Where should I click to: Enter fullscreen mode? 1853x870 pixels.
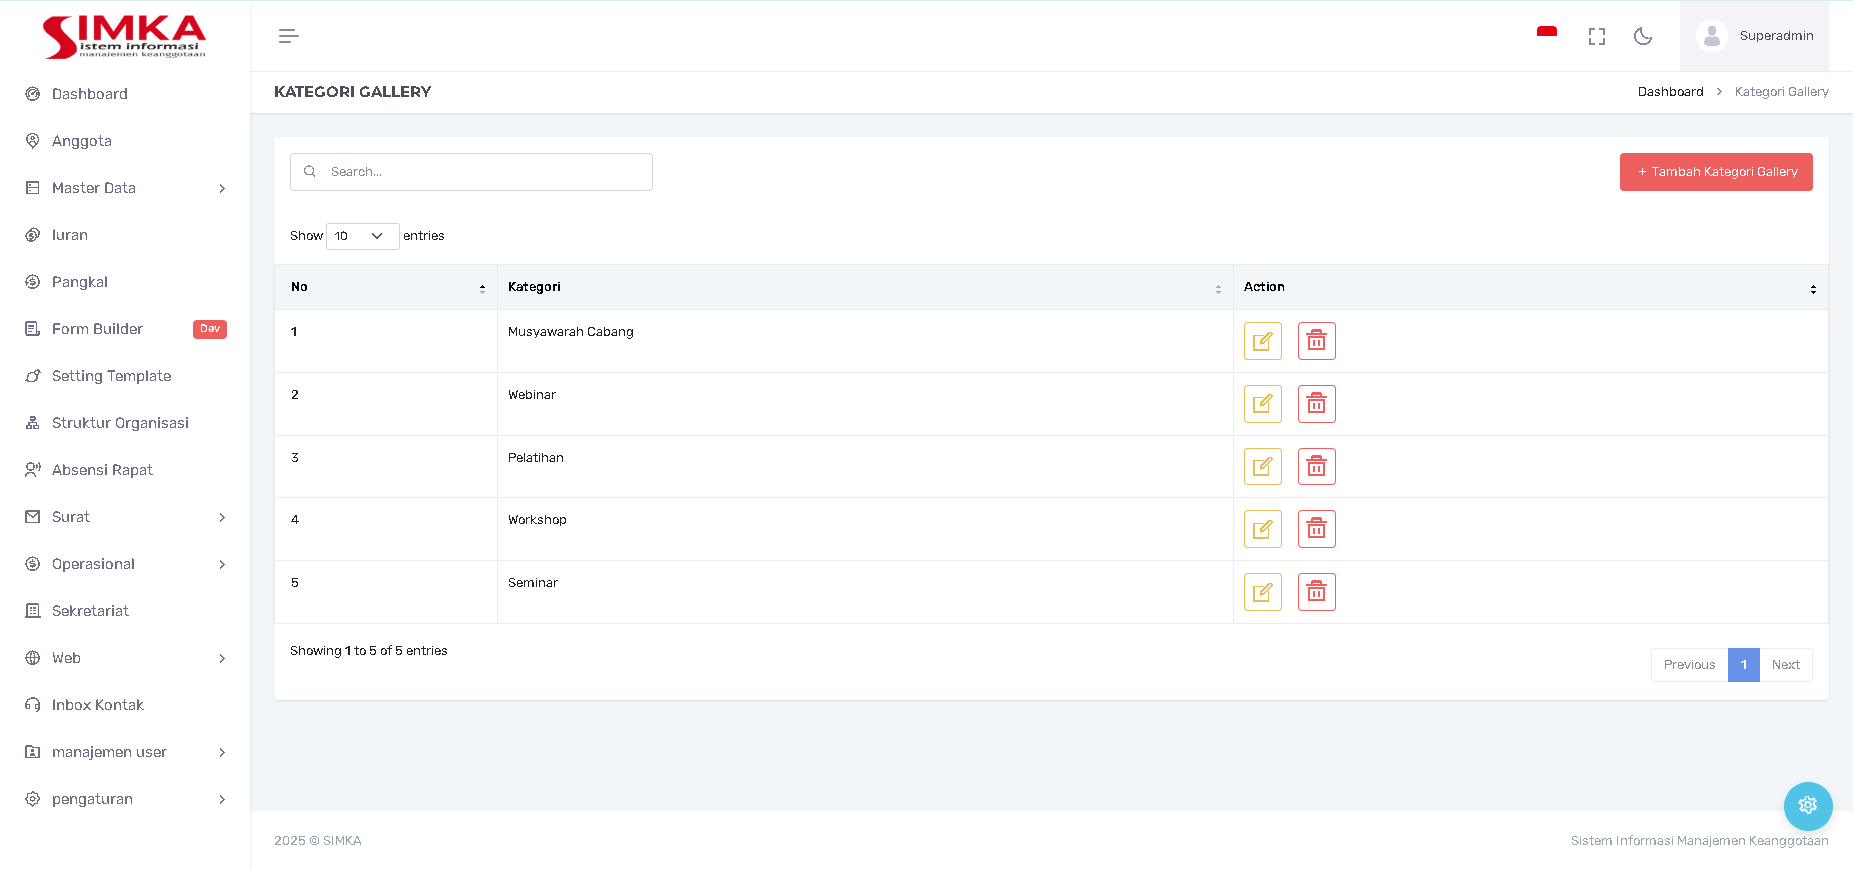1596,37
